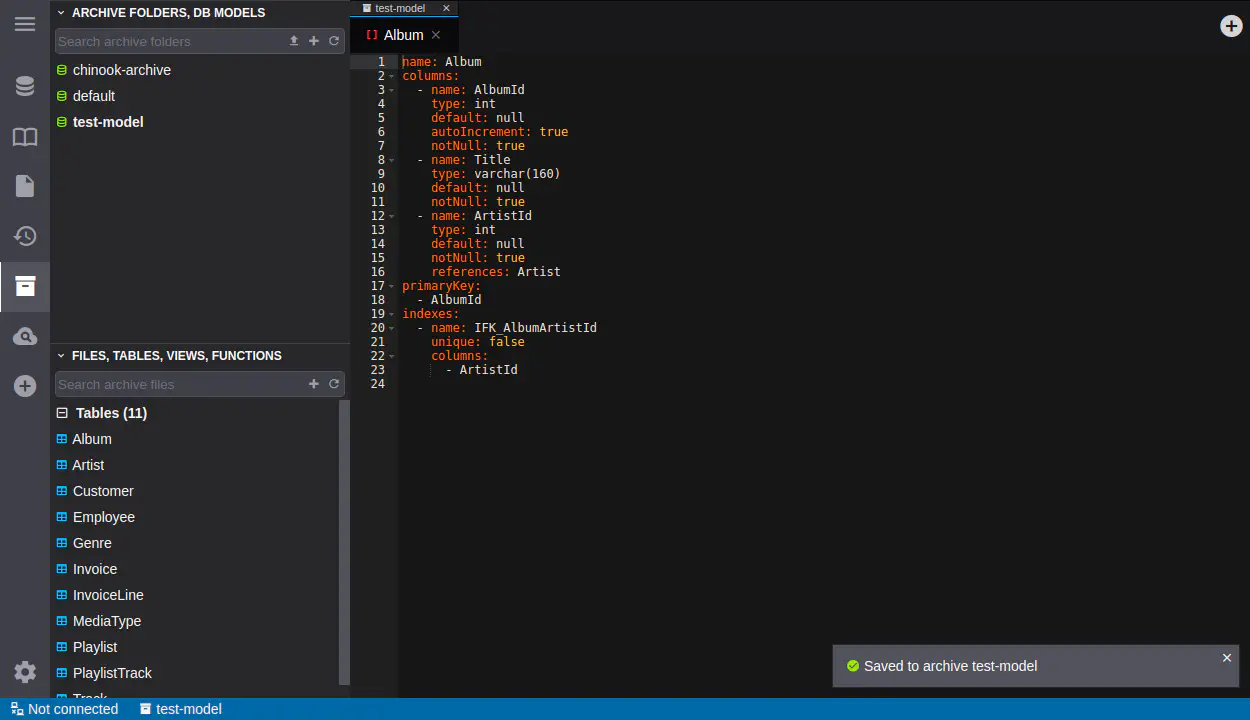The width and height of the screenshot is (1250, 720).
Task: Collapse the Archive Folders, DB Models section
Action: coord(61,13)
